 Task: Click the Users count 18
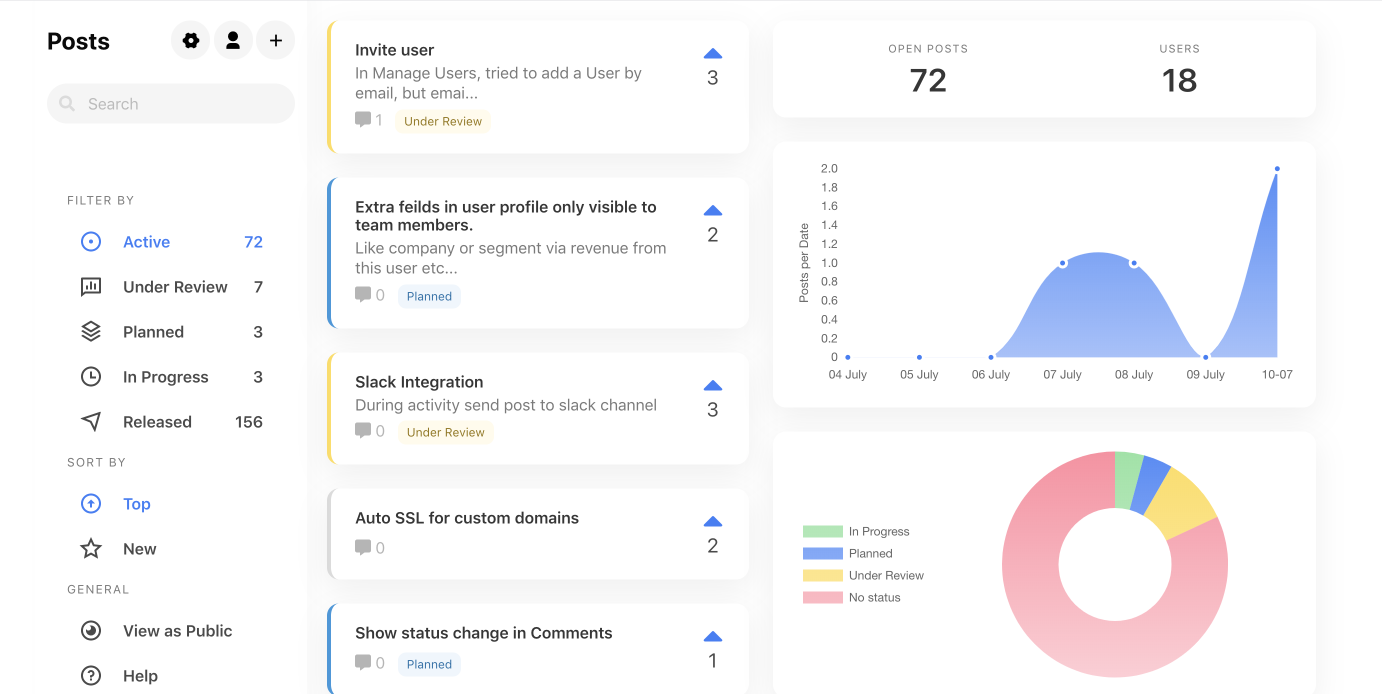coord(1179,80)
